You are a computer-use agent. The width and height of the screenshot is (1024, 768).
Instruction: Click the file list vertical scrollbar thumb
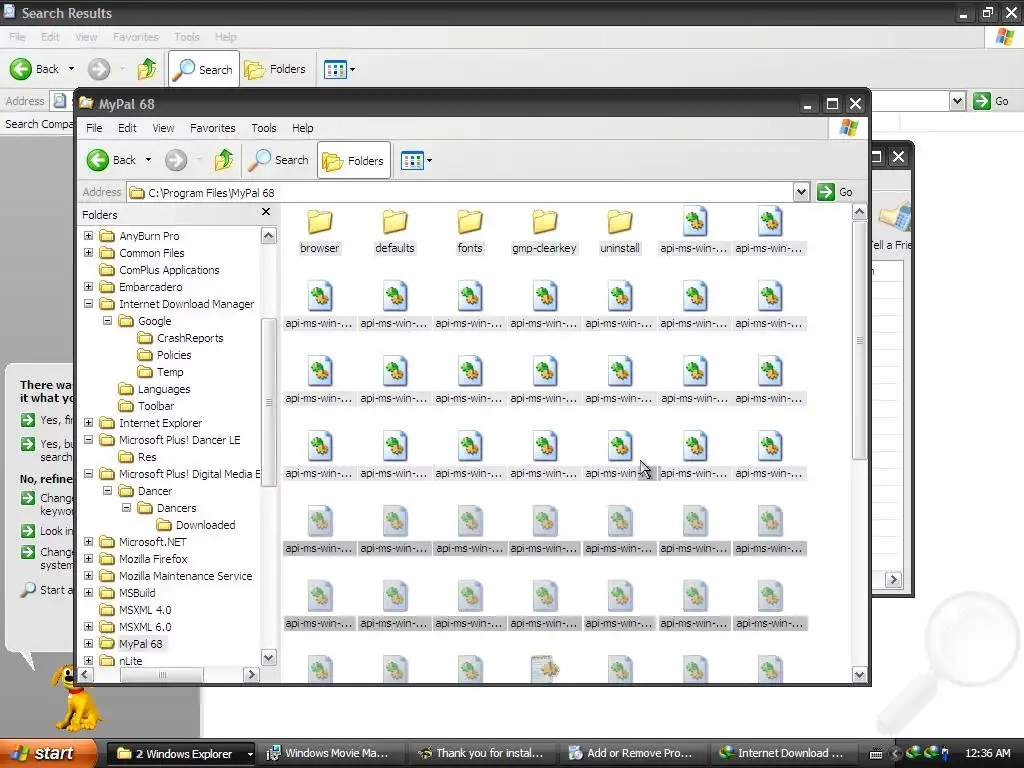tap(859, 340)
